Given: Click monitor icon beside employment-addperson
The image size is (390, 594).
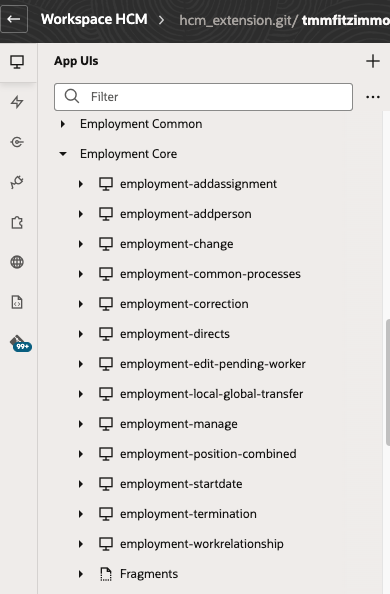Looking at the screenshot, I should [x=106, y=214].
